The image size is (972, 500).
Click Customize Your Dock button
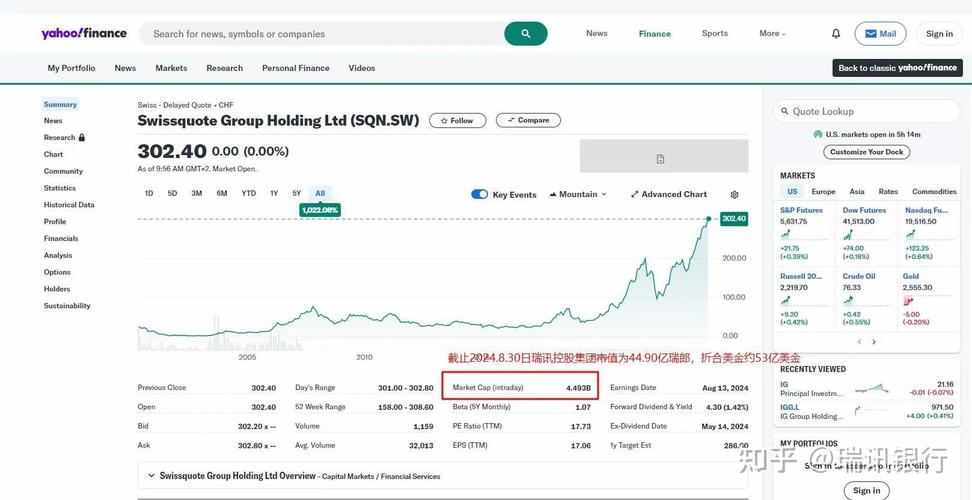pos(867,152)
